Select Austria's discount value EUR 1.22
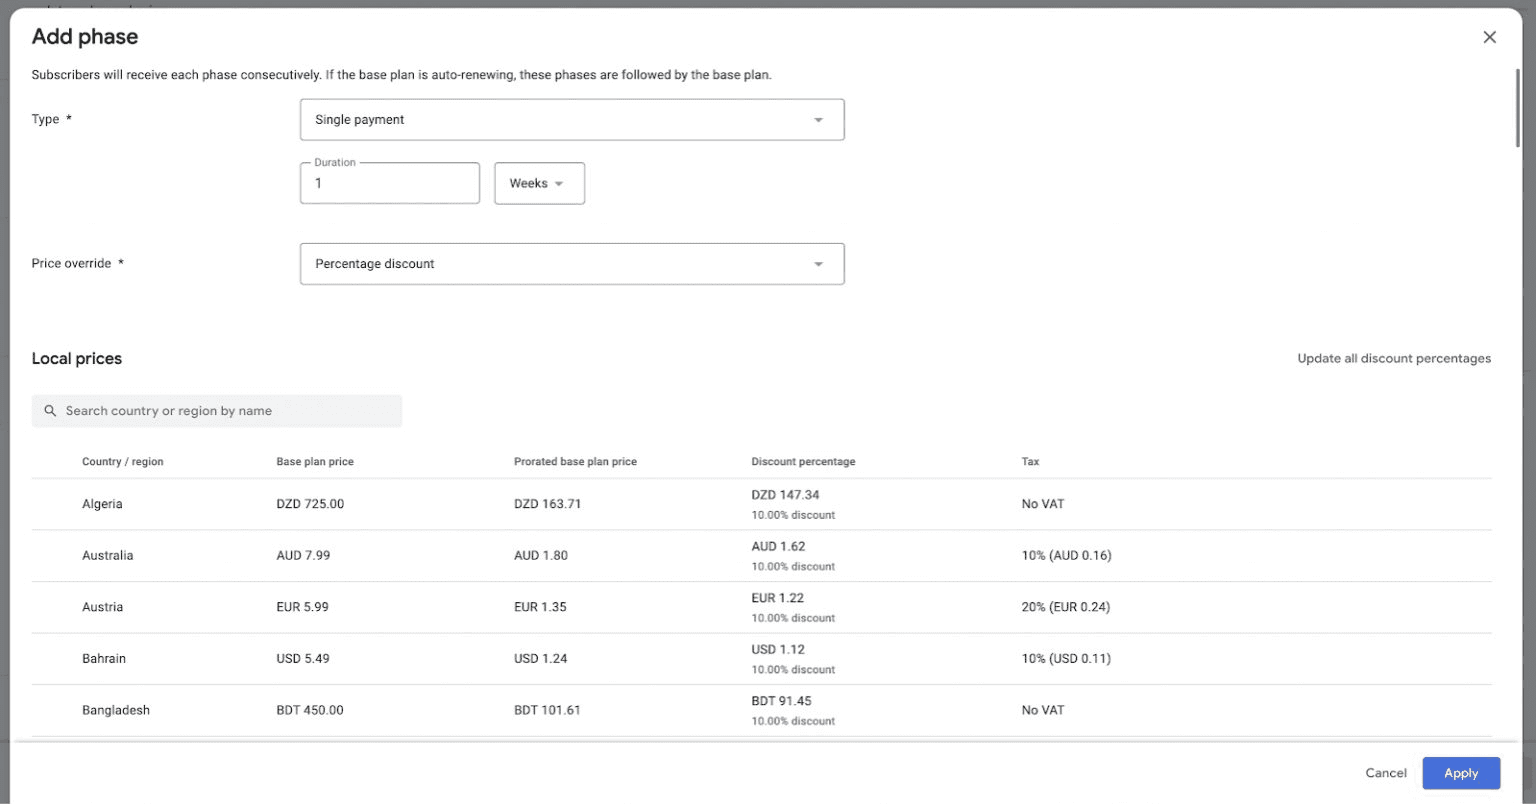 point(778,597)
